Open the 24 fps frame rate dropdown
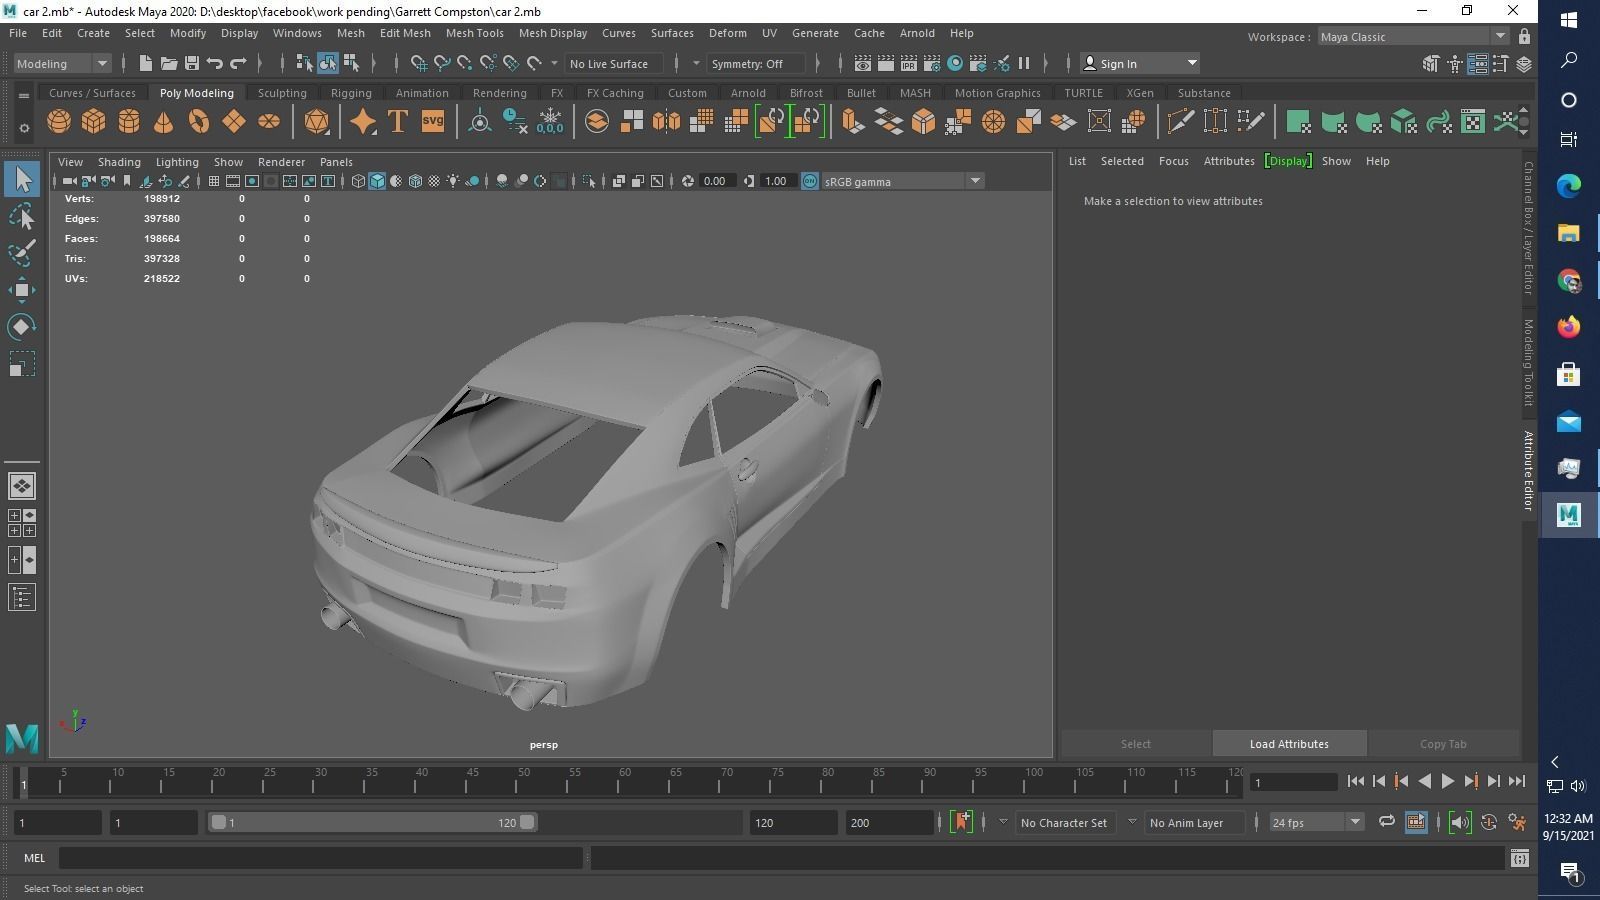 pos(1316,822)
